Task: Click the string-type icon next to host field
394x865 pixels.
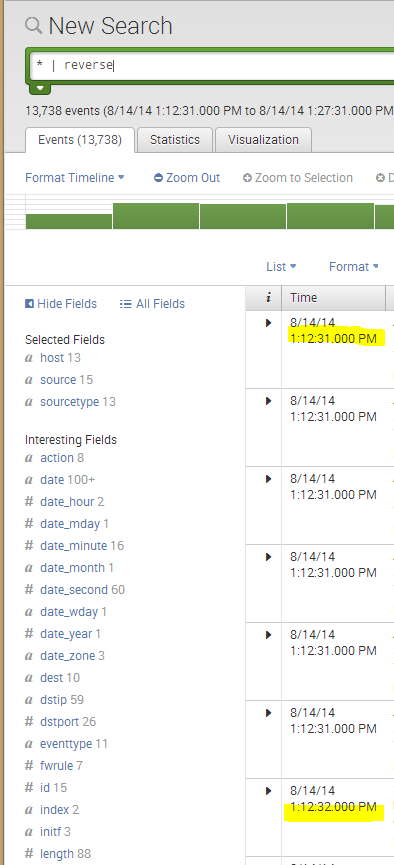Action: click(x=29, y=358)
